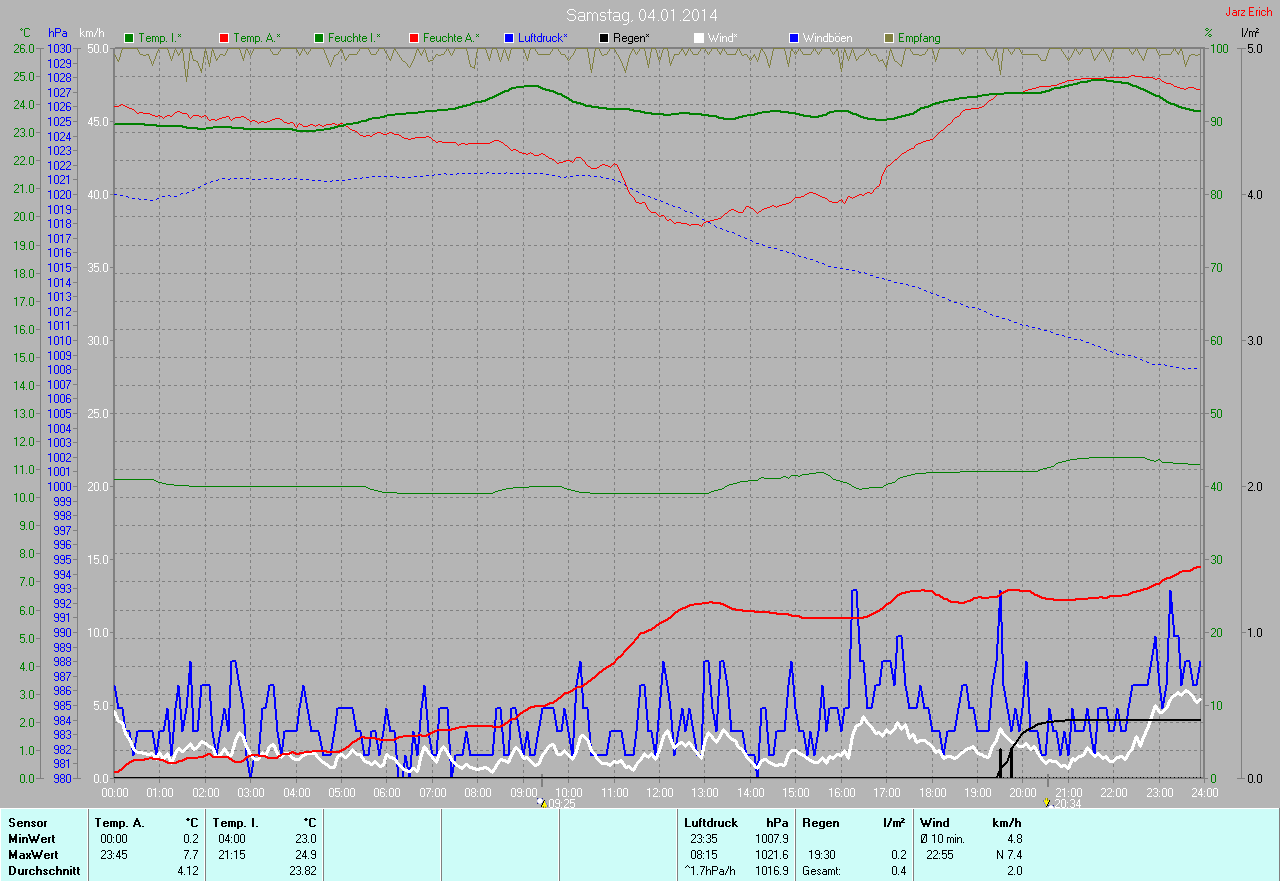This screenshot has width=1280, height=881.
Task: Click the 12:00 label on time axis
Action: (x=659, y=792)
